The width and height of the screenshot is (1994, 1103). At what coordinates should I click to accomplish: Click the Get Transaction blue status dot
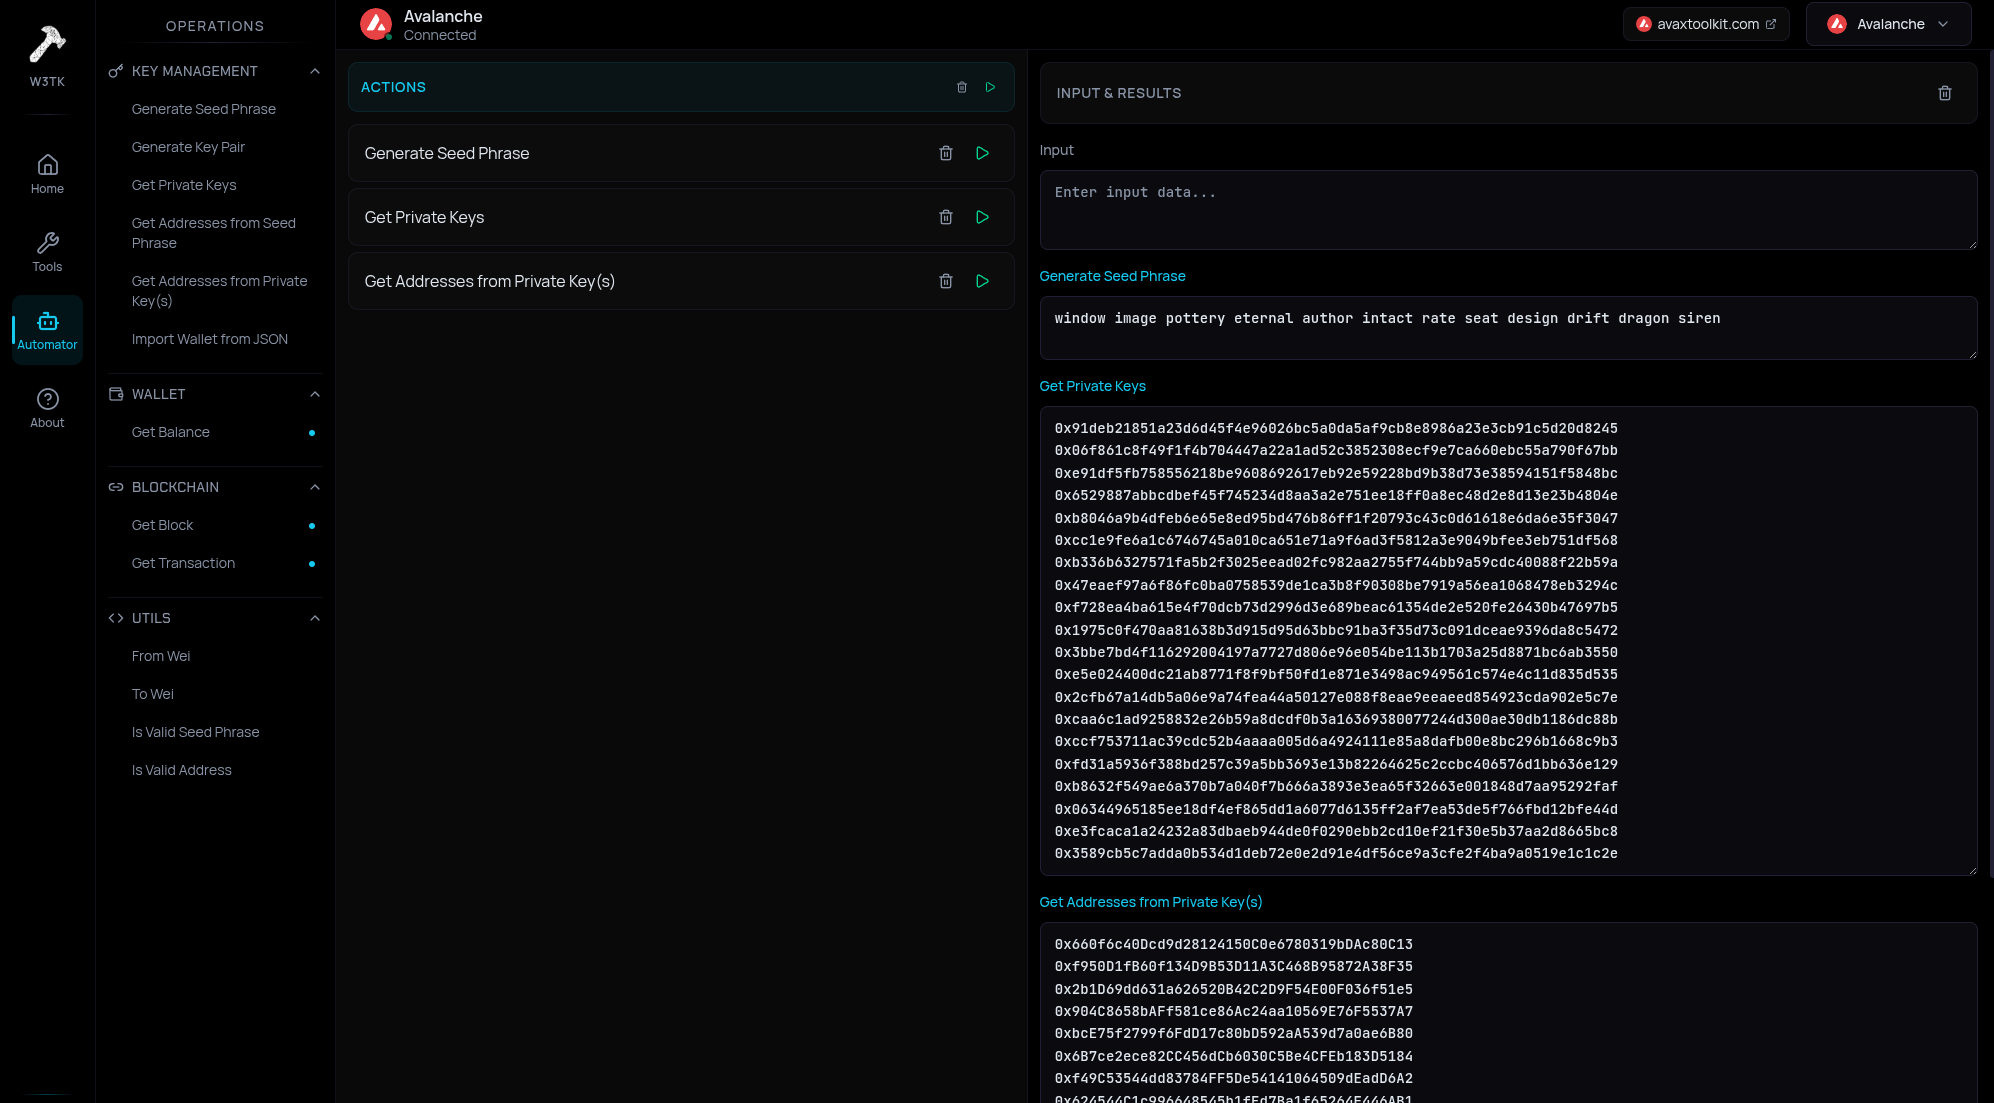pyautogui.click(x=312, y=564)
